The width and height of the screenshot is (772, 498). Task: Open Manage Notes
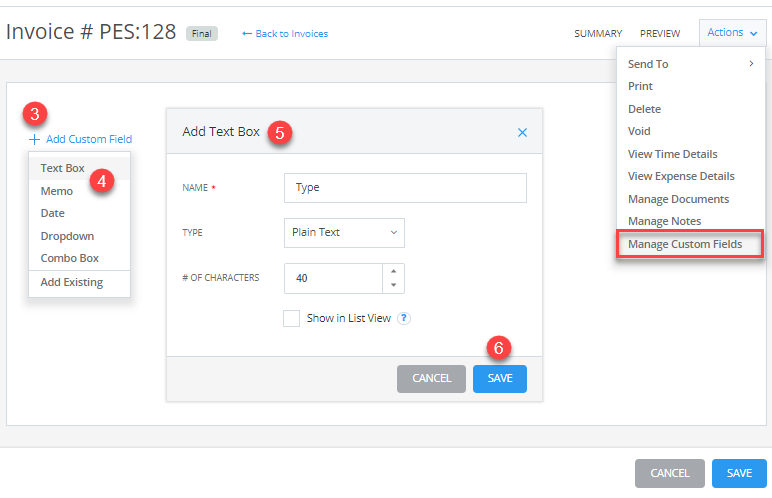pos(691,221)
